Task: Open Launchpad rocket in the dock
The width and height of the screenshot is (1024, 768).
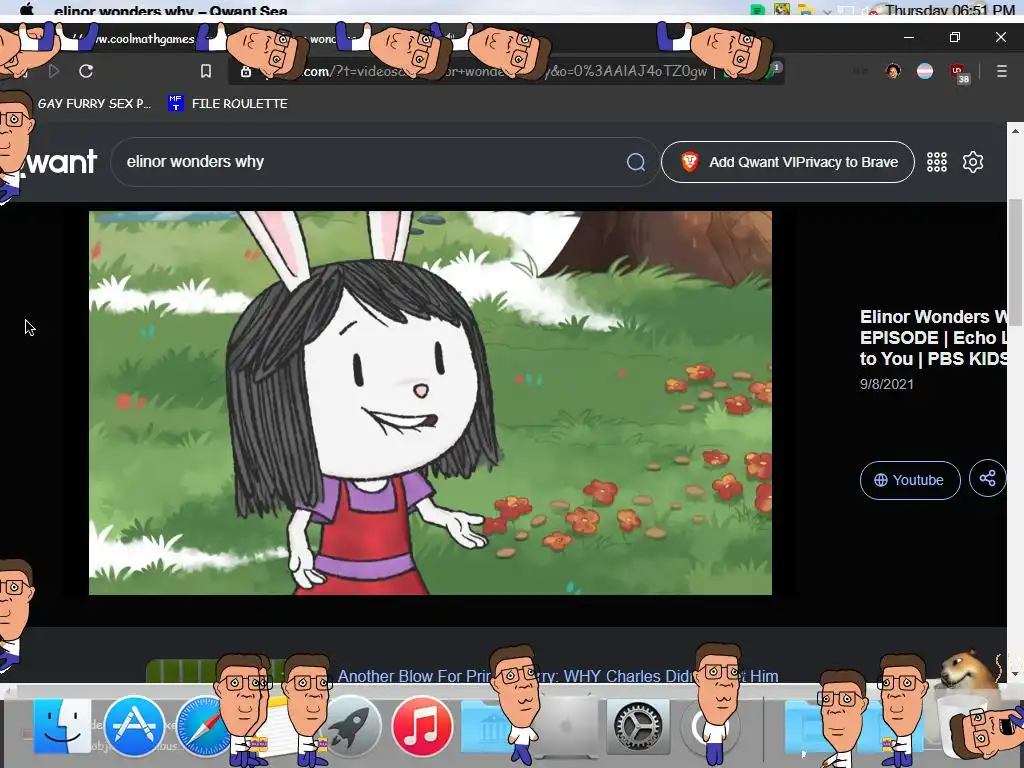Action: [x=353, y=726]
